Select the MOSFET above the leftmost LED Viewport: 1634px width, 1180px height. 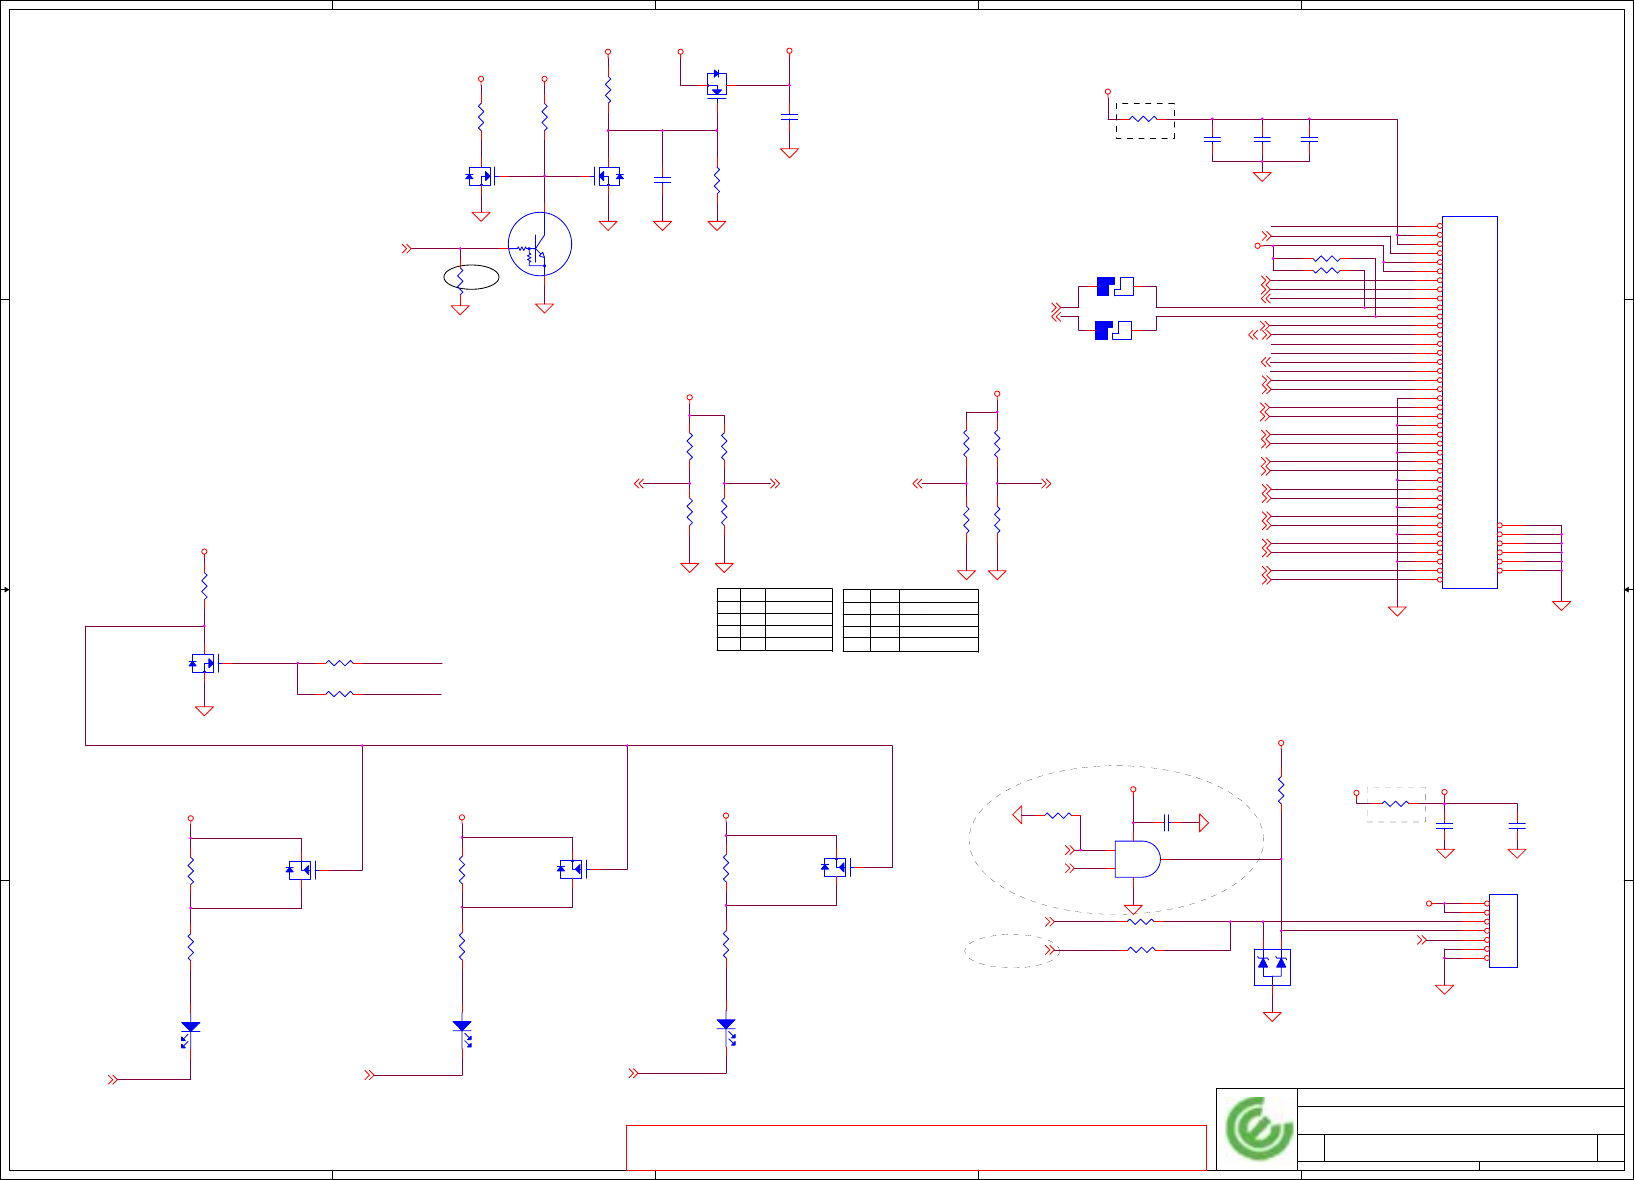301,870
